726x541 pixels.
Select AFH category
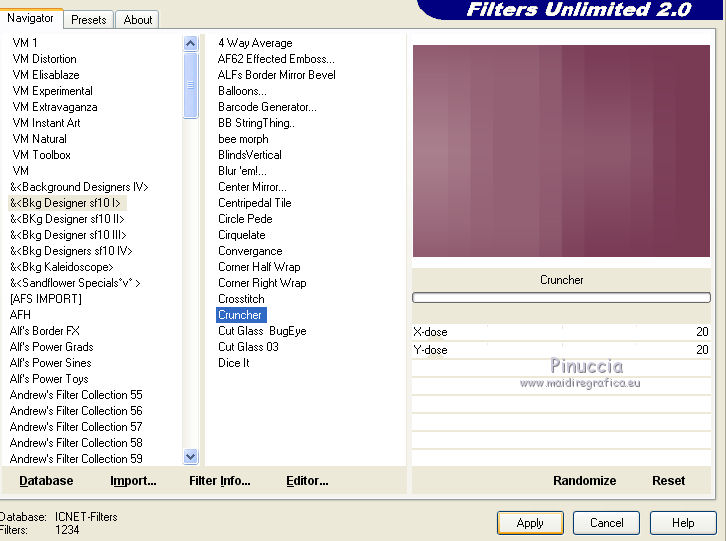point(20,315)
